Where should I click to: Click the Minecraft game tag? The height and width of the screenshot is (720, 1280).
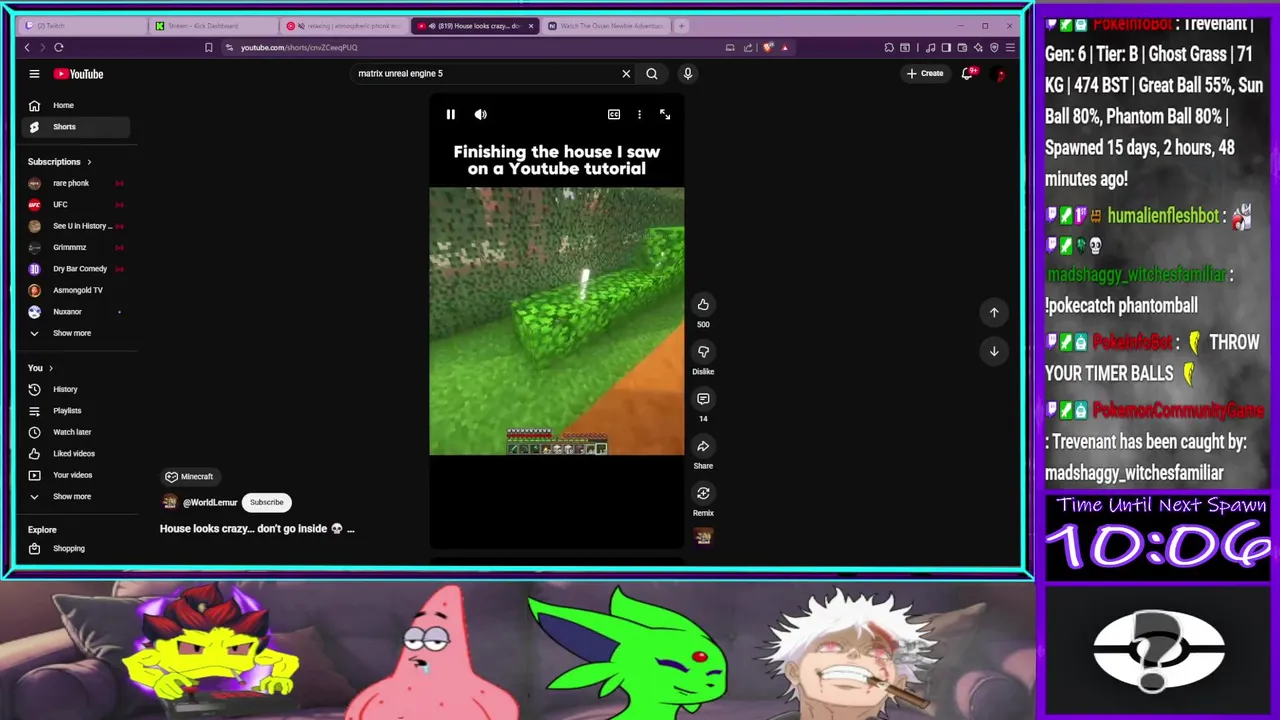[x=190, y=477]
